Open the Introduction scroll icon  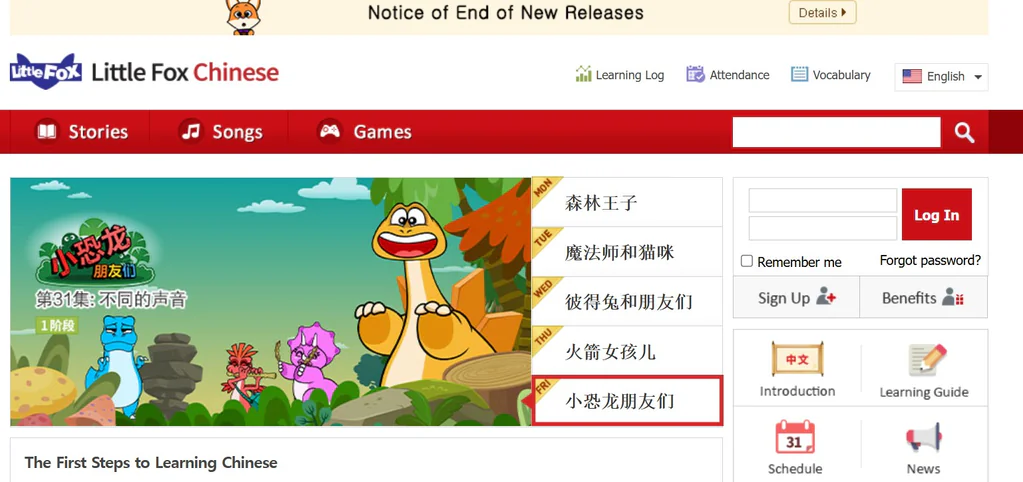click(x=797, y=359)
